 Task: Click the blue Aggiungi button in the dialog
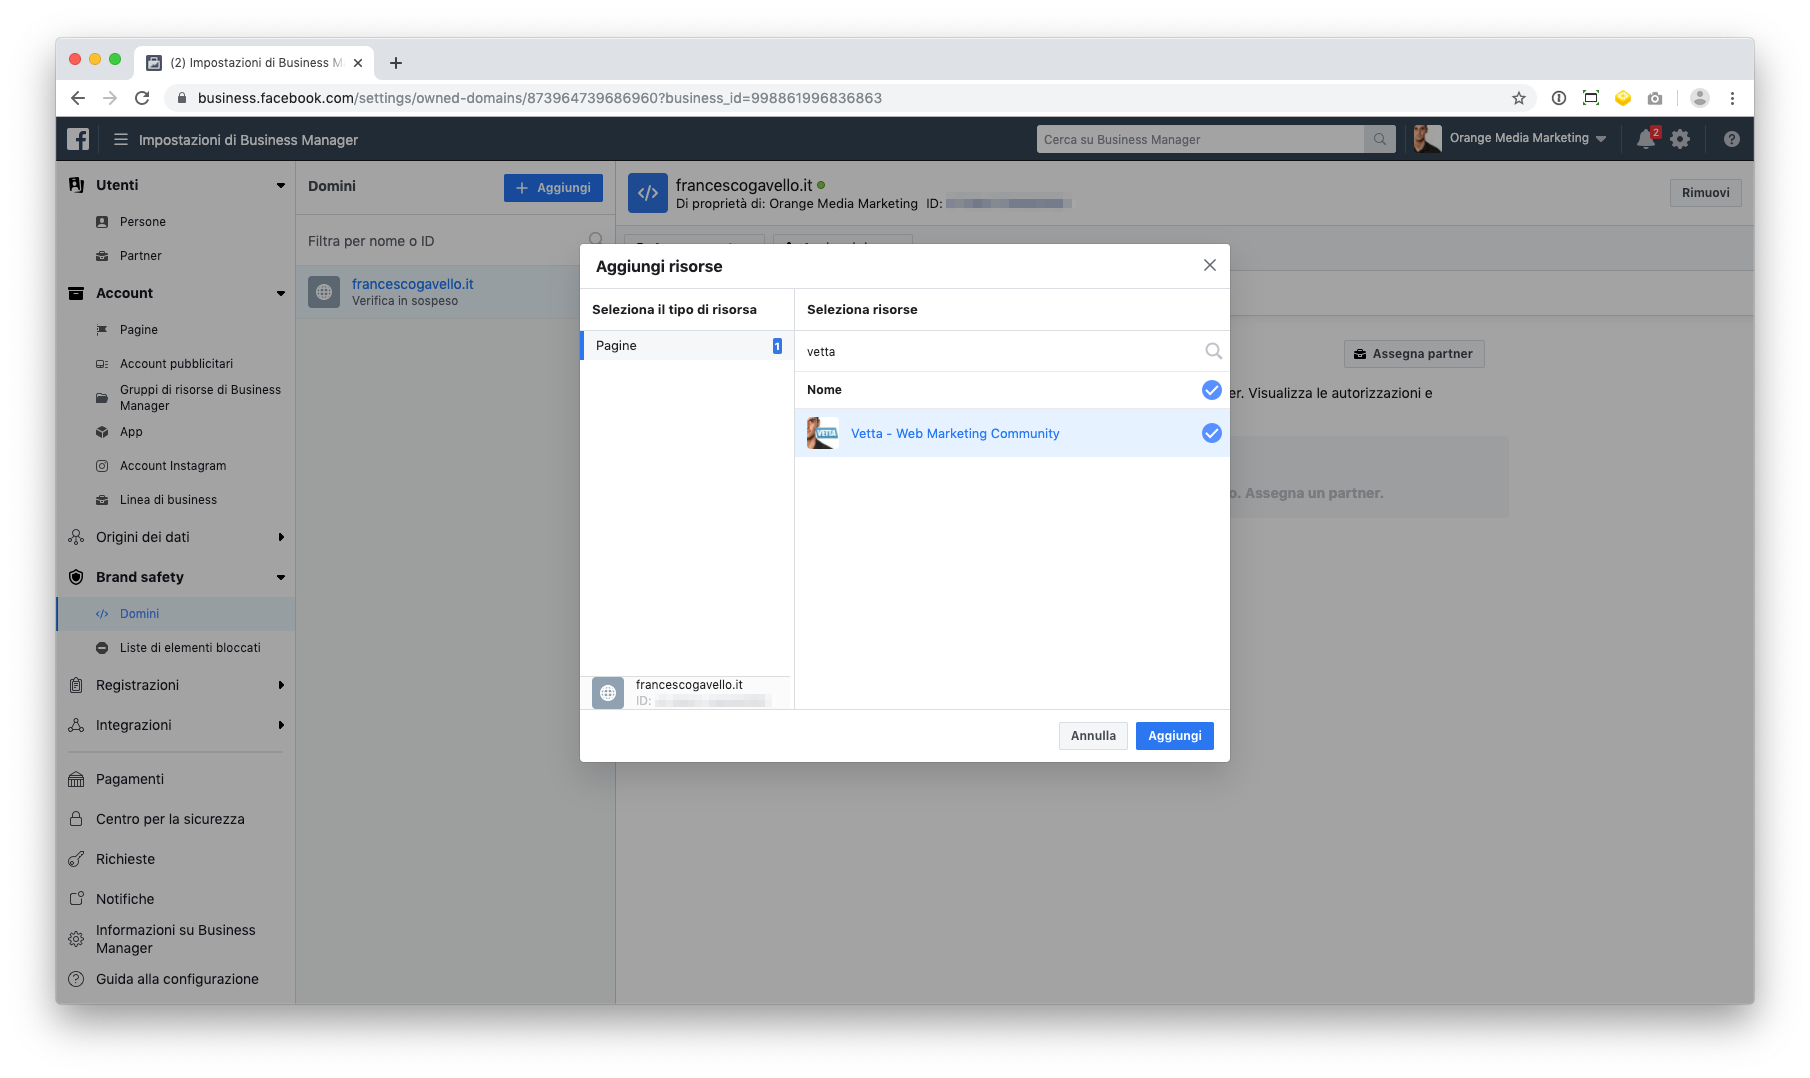(x=1174, y=736)
